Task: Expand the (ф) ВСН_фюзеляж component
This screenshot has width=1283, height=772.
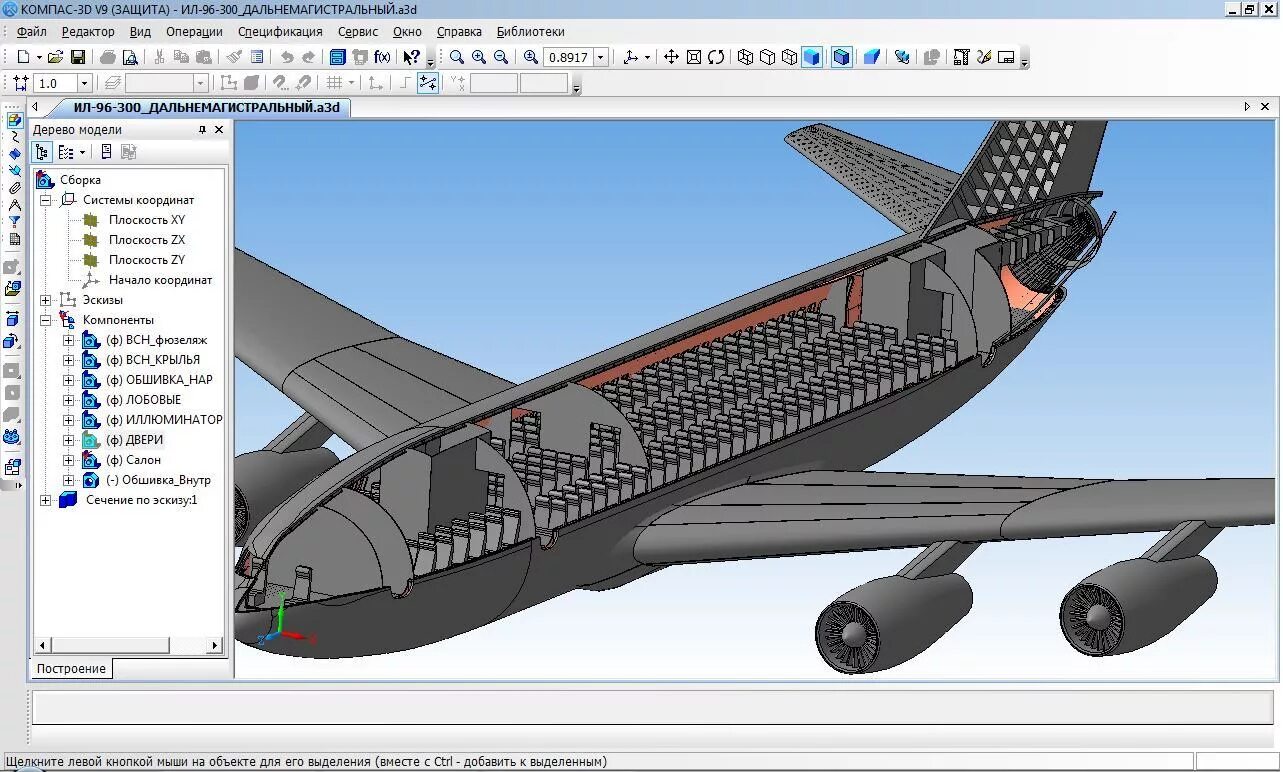Action: point(68,340)
